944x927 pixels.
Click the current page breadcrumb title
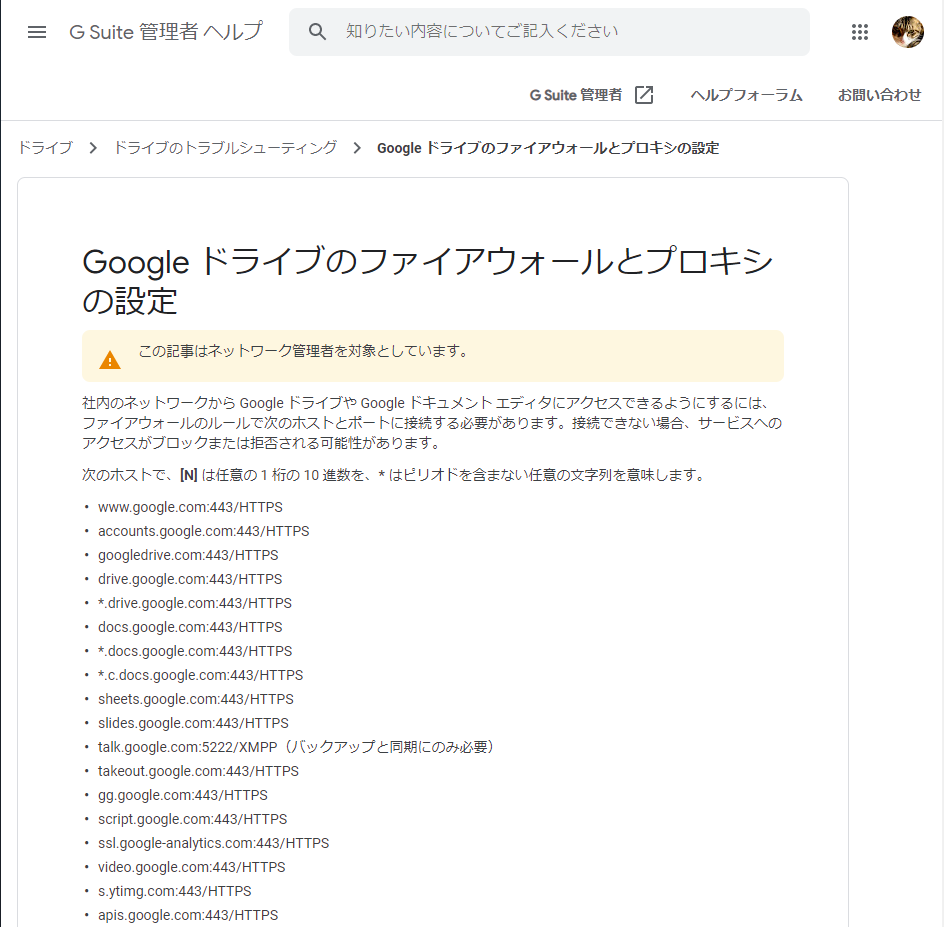[x=548, y=148]
